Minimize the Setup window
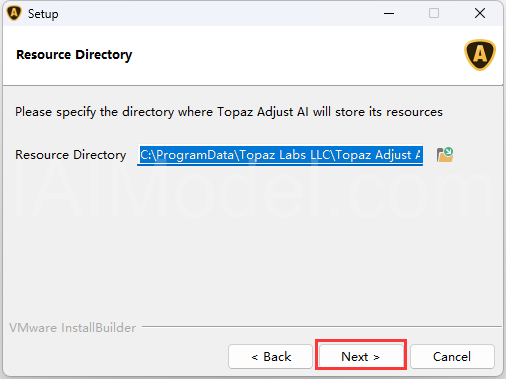 pyautogui.click(x=389, y=13)
